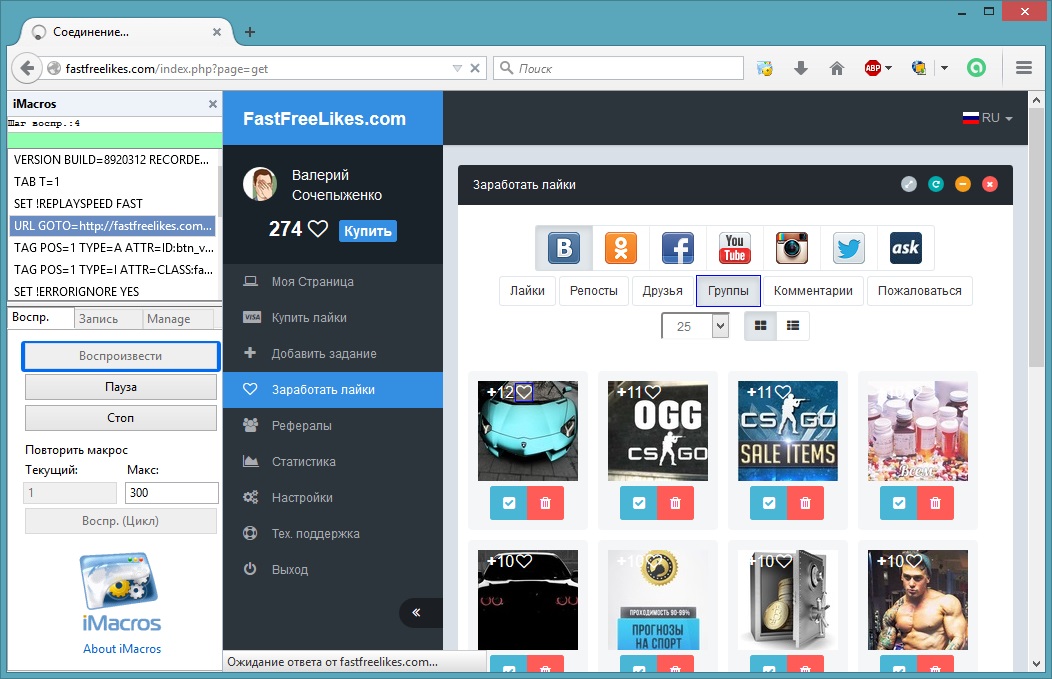Open the URL bar history dropdown arrow
The width and height of the screenshot is (1052, 679).
458,68
